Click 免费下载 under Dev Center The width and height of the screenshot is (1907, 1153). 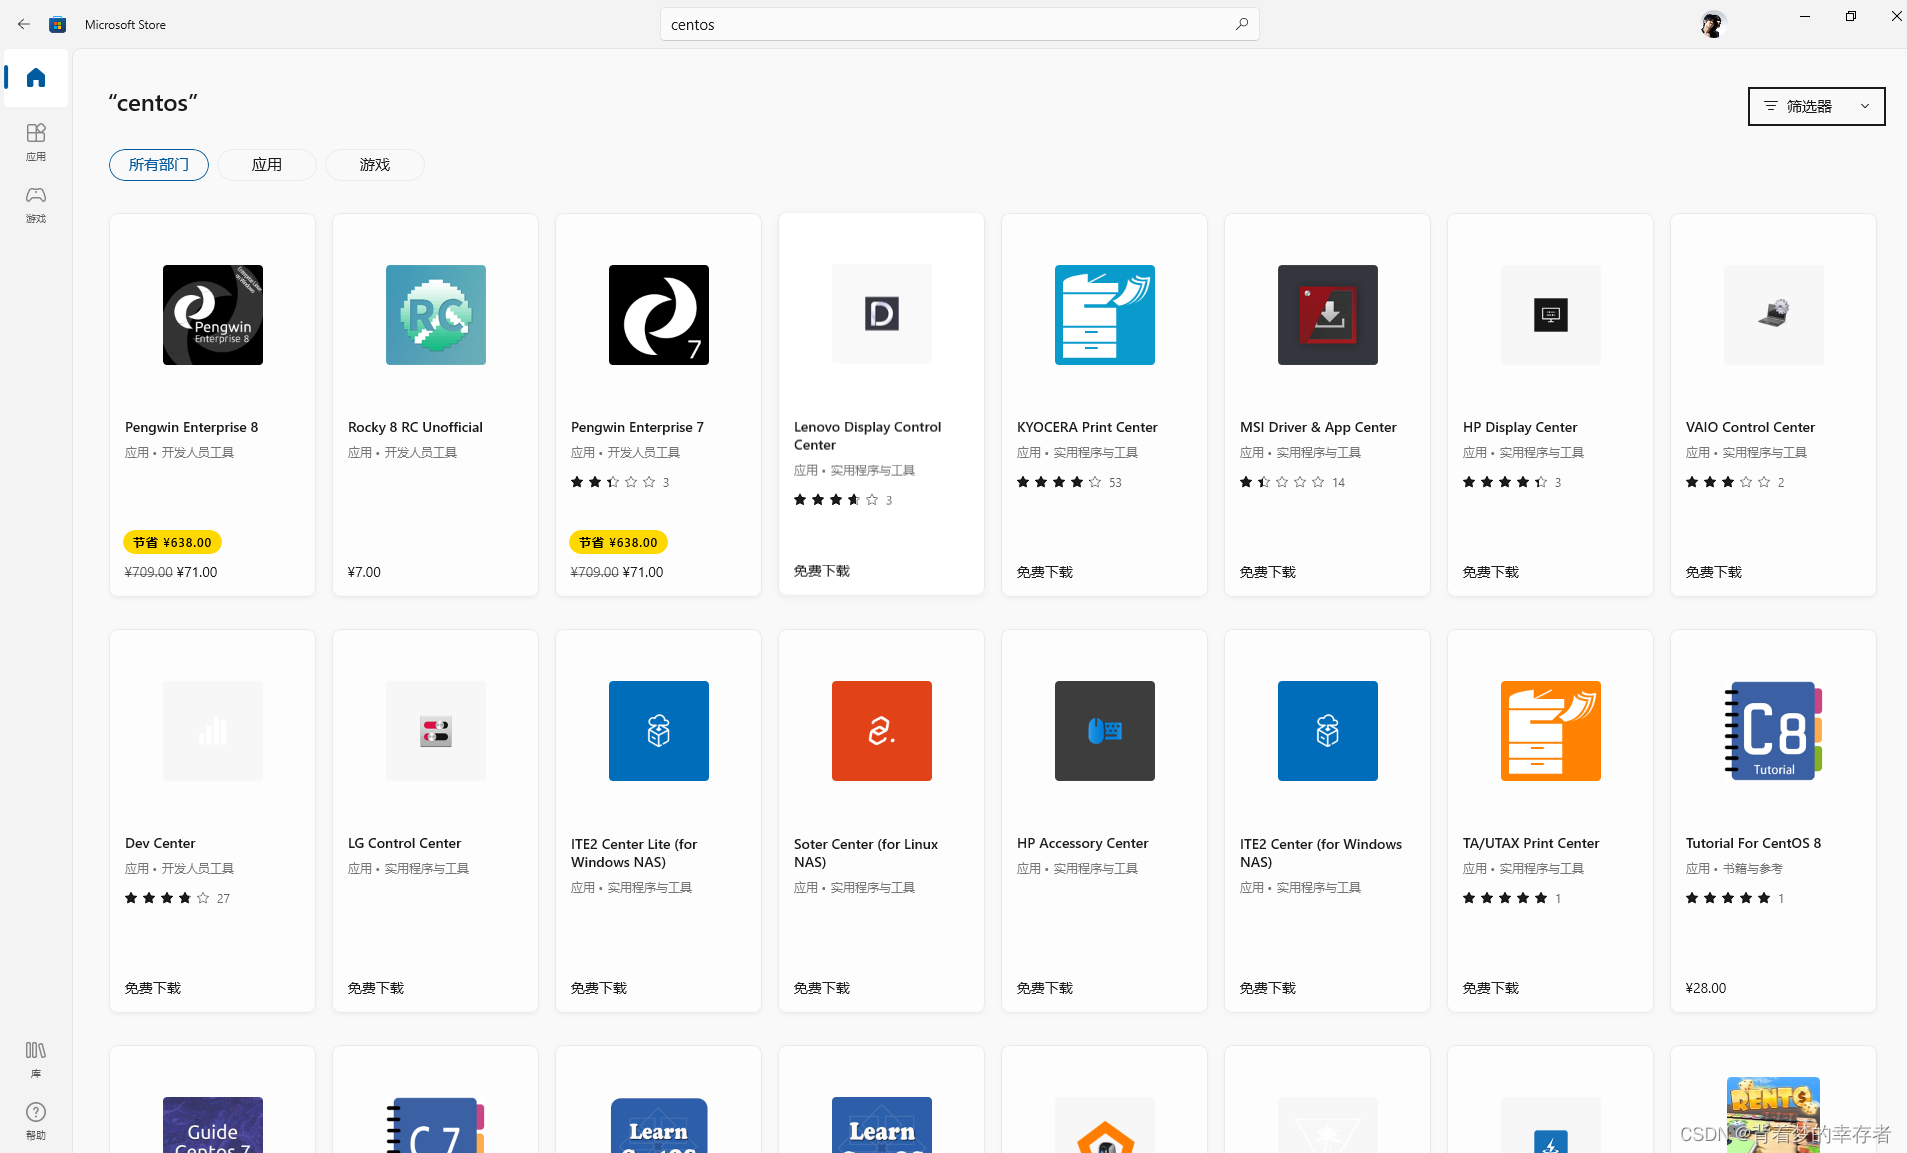pyautogui.click(x=153, y=988)
